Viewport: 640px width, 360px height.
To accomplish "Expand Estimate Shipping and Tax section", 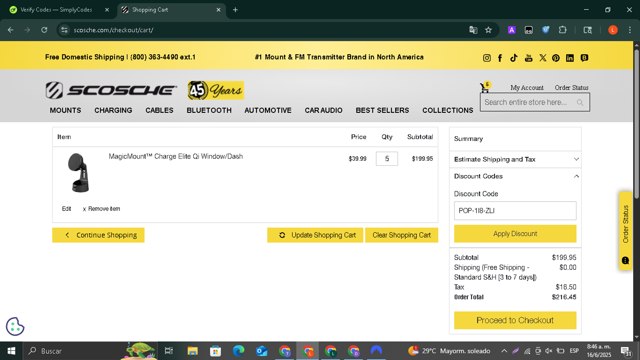I will [x=515, y=159].
